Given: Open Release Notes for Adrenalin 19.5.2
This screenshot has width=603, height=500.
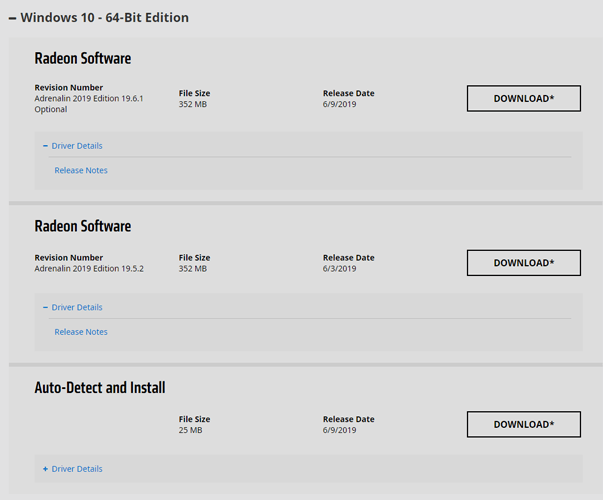Looking at the screenshot, I should (81, 332).
